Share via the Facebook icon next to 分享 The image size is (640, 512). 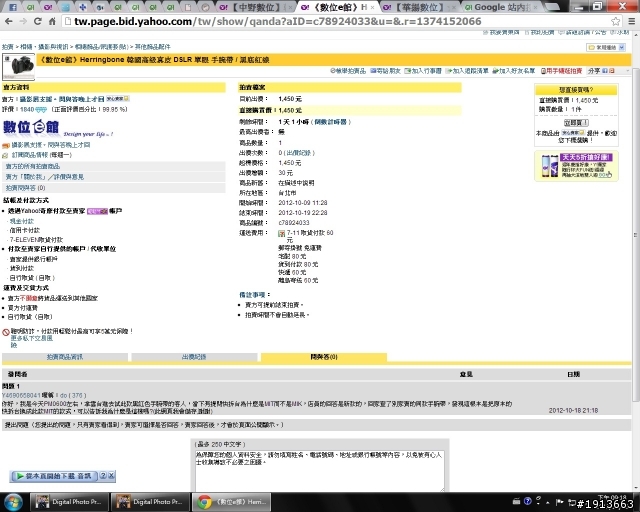[x=605, y=71]
